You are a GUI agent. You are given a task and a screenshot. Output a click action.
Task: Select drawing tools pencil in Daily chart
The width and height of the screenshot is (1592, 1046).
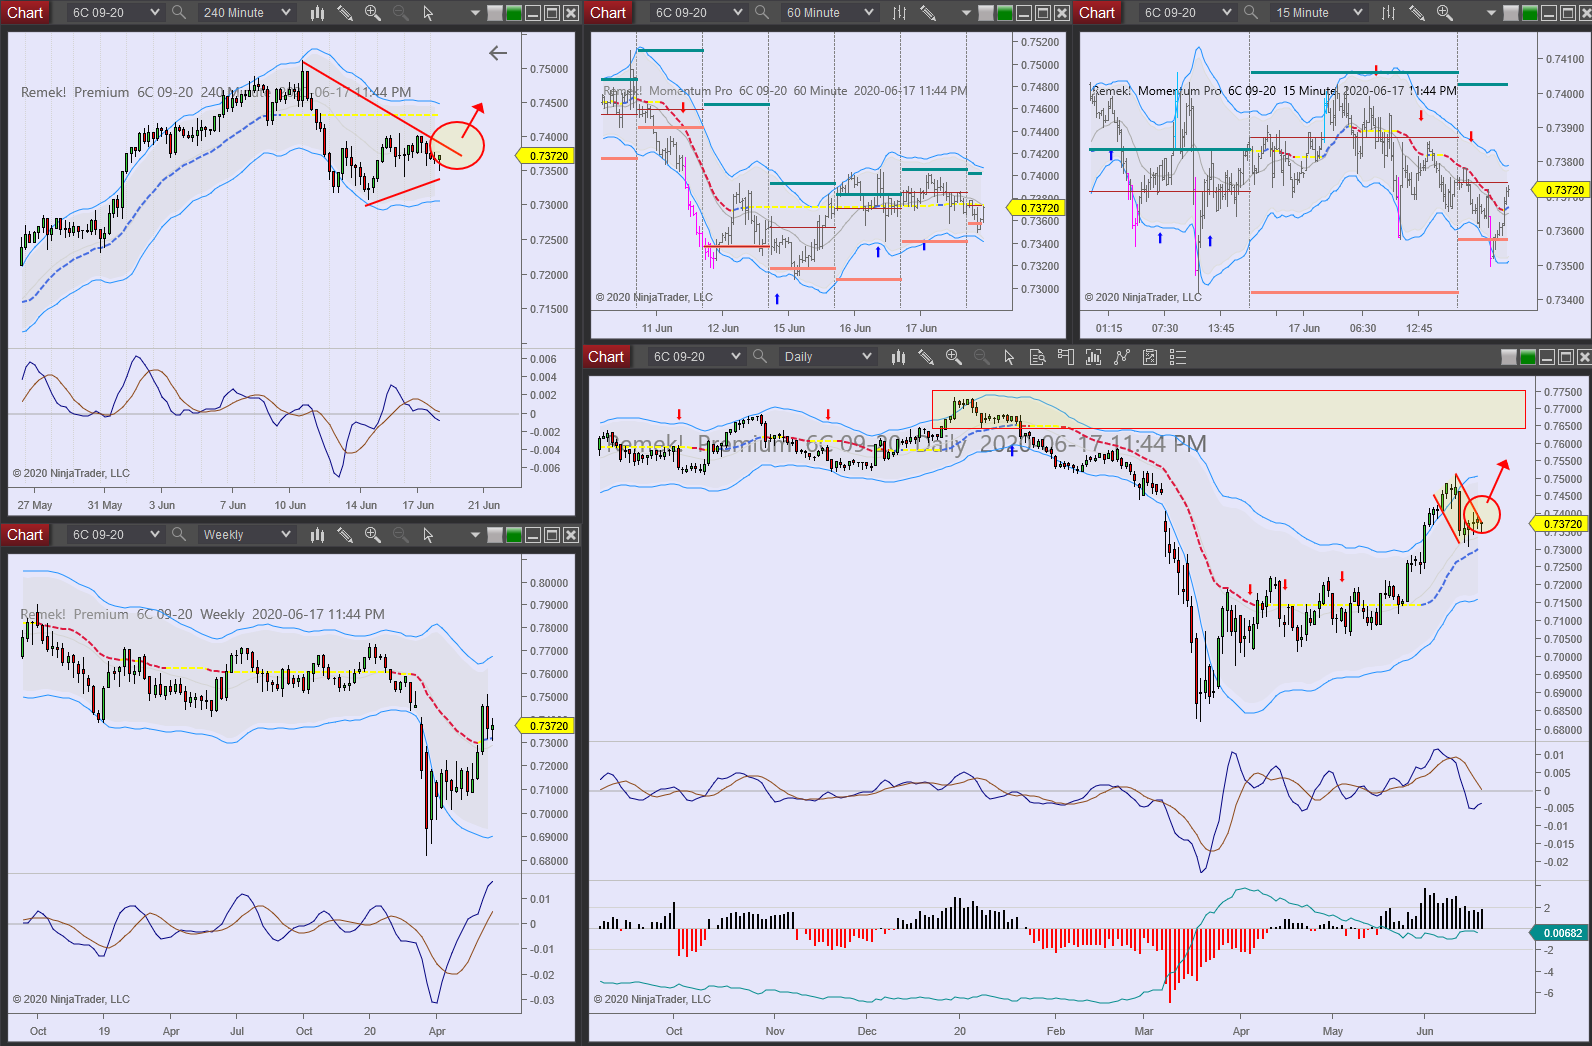[926, 357]
